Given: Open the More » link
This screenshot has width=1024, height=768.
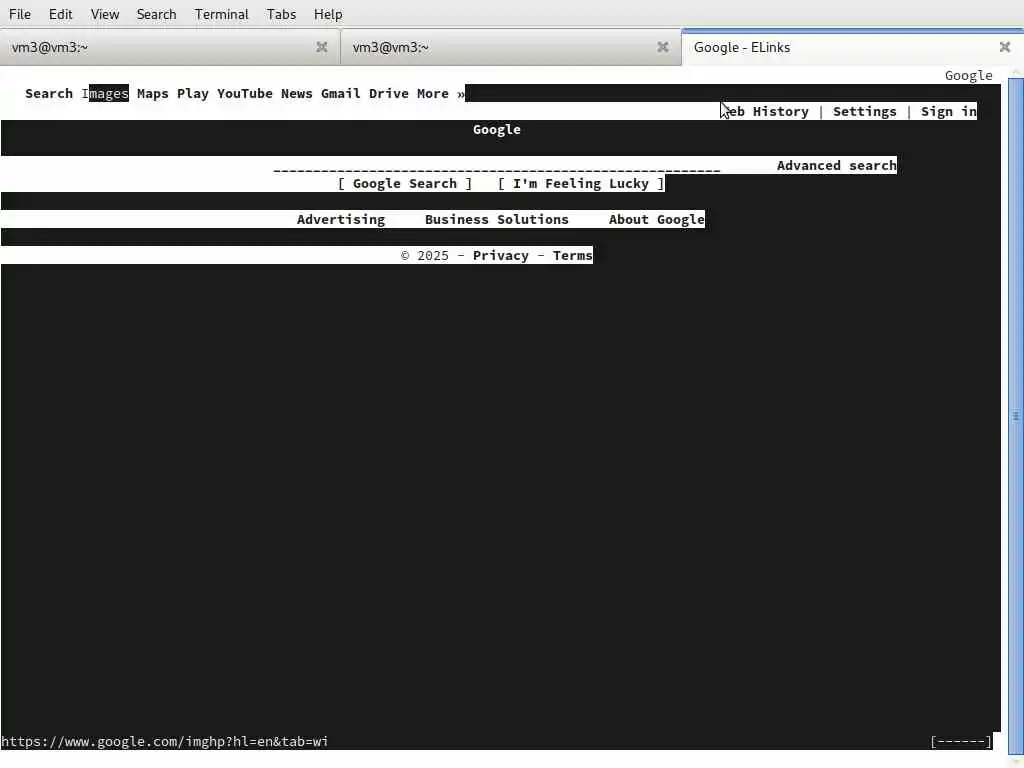Looking at the screenshot, I should coord(441,93).
